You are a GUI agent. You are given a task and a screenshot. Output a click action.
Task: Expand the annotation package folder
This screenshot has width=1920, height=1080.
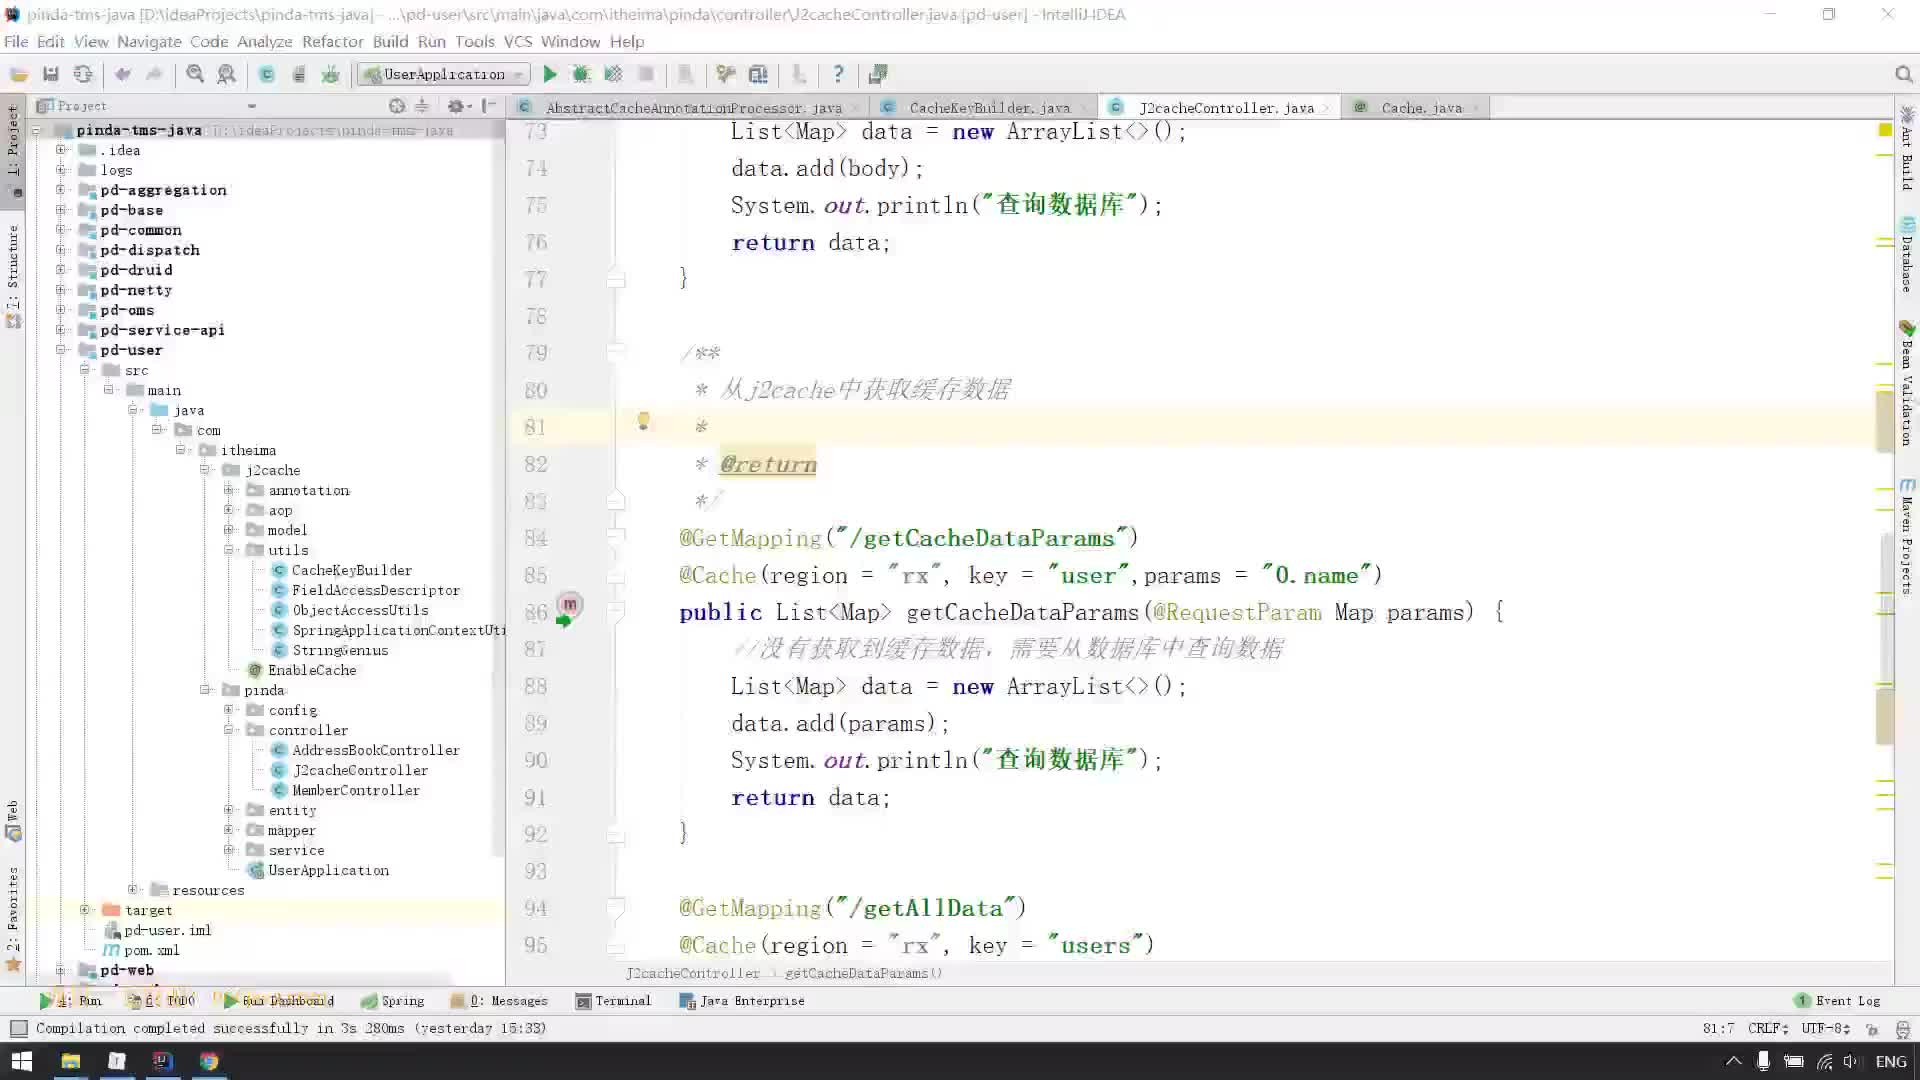[x=229, y=490]
